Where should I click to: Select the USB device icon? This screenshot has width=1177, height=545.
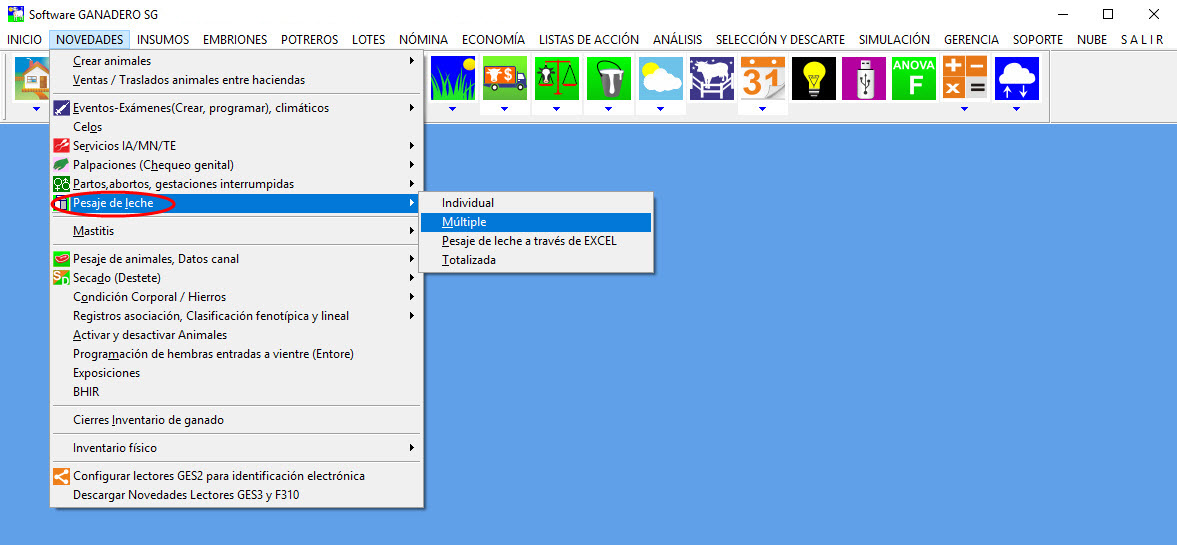point(864,78)
